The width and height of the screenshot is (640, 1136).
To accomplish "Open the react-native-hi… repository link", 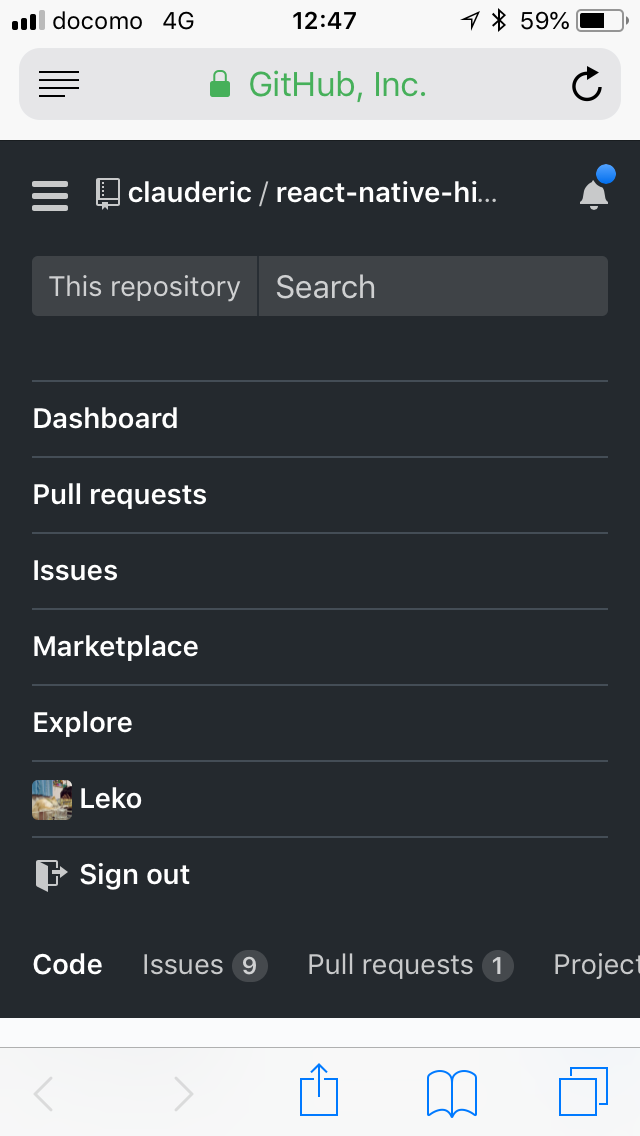I will click(385, 193).
